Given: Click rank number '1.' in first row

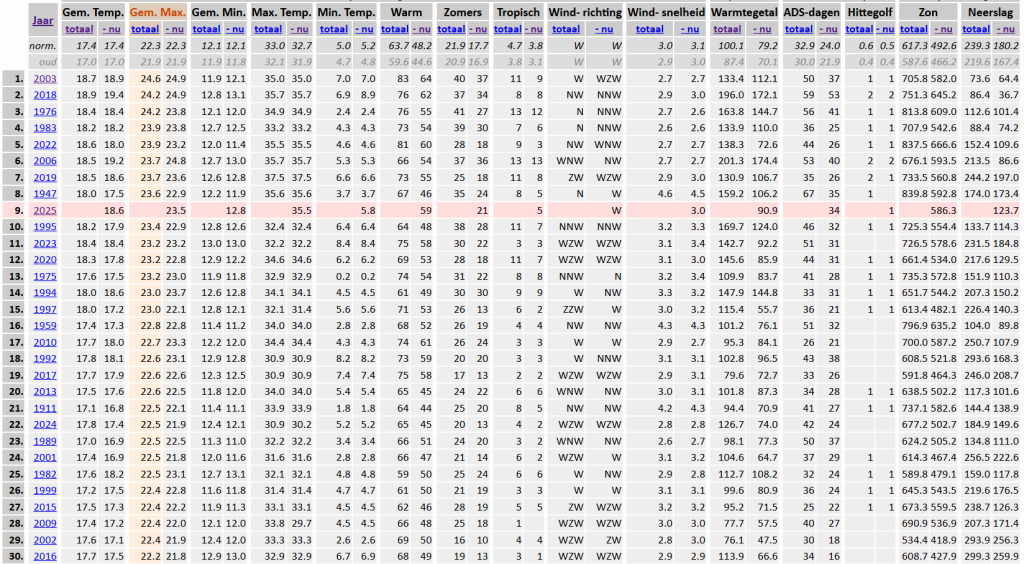Looking at the screenshot, I should click(x=19, y=78).
